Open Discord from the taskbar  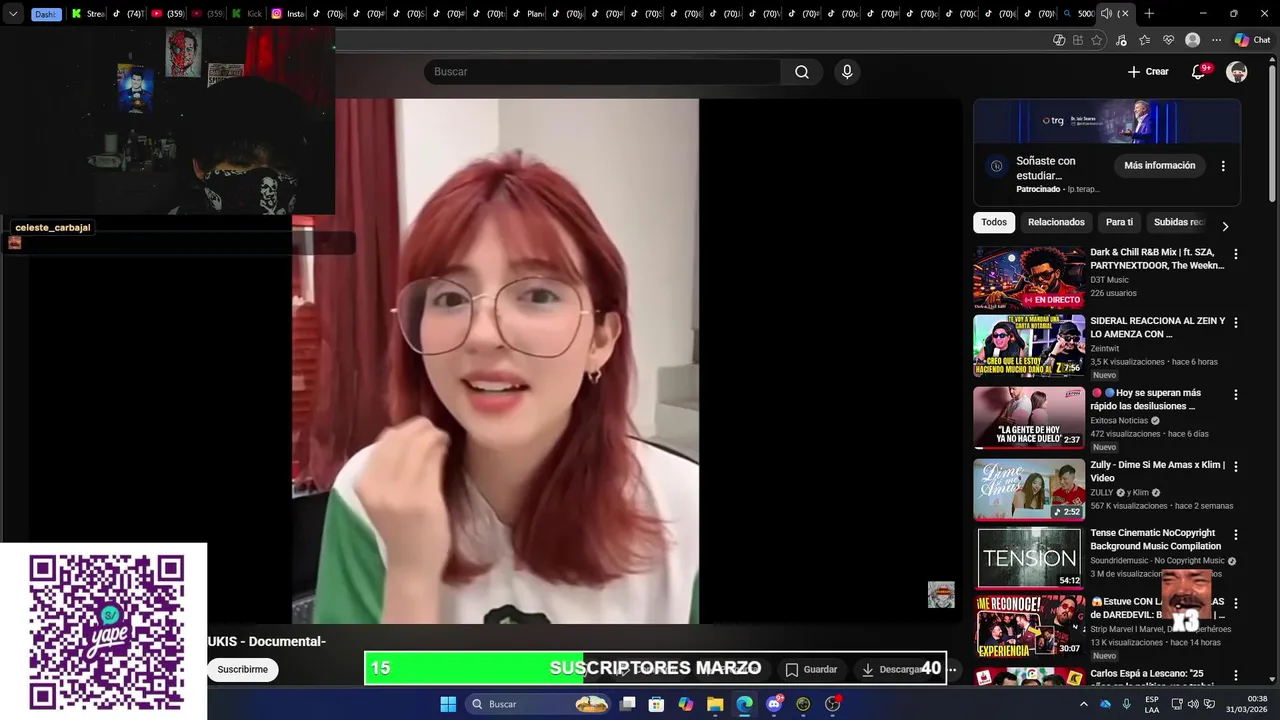coord(774,704)
